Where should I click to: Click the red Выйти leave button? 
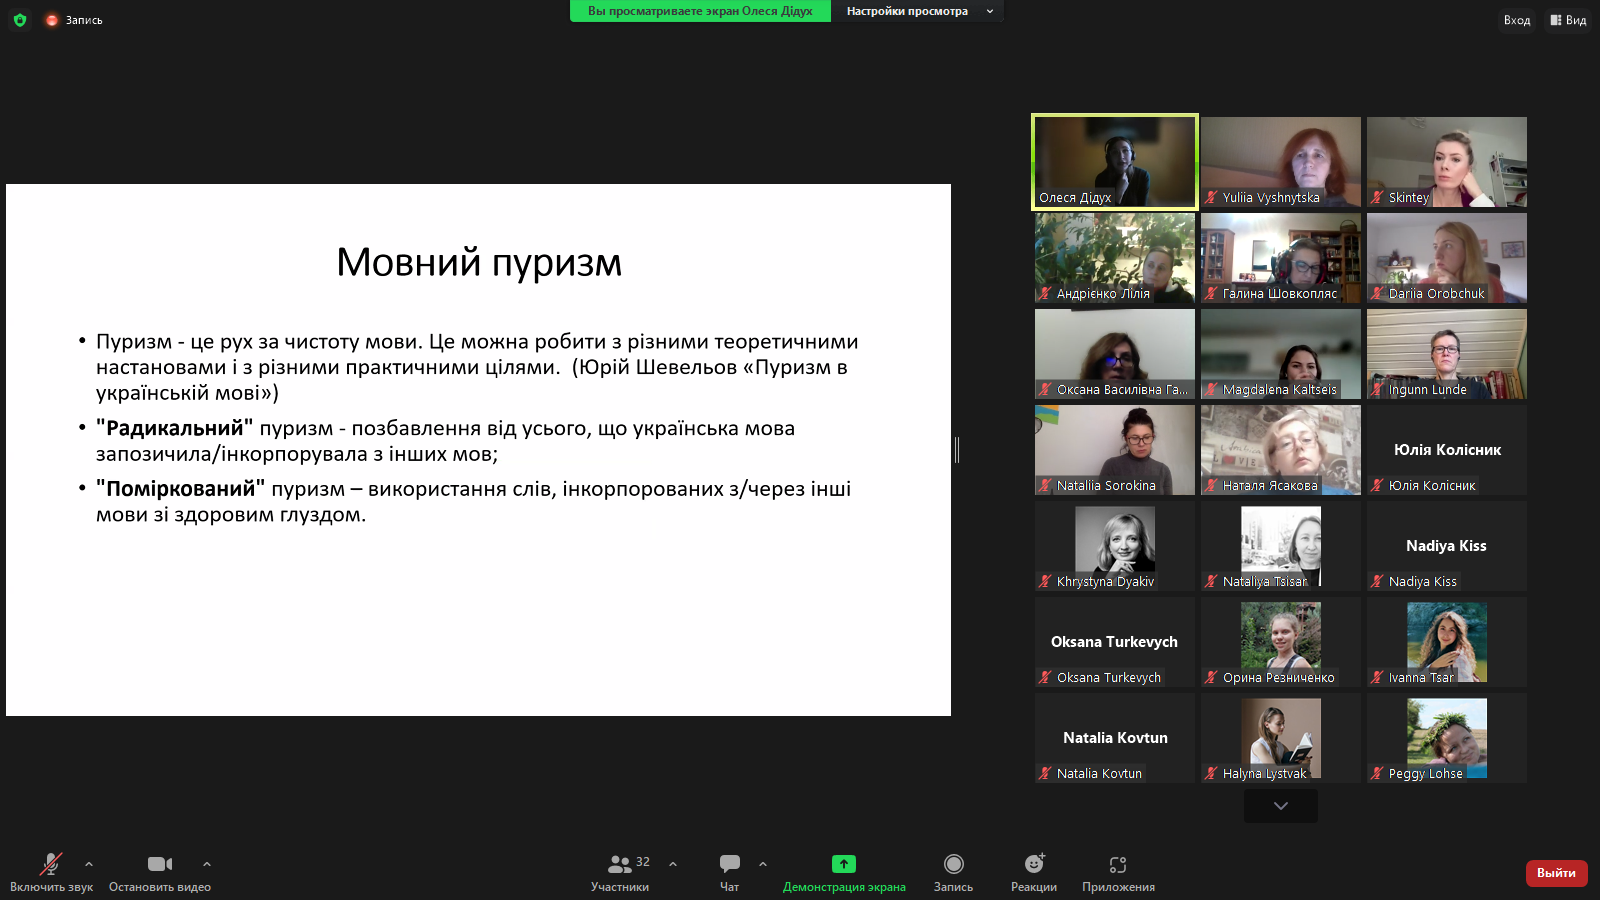1556,873
